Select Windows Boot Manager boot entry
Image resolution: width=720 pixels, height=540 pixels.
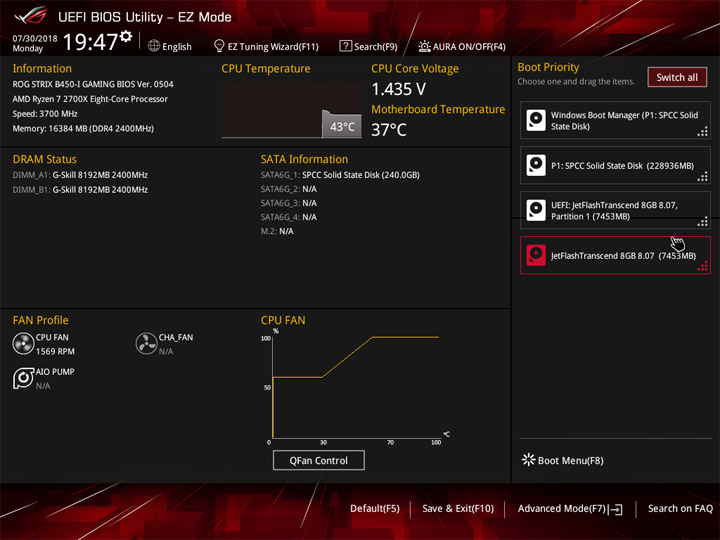point(615,120)
